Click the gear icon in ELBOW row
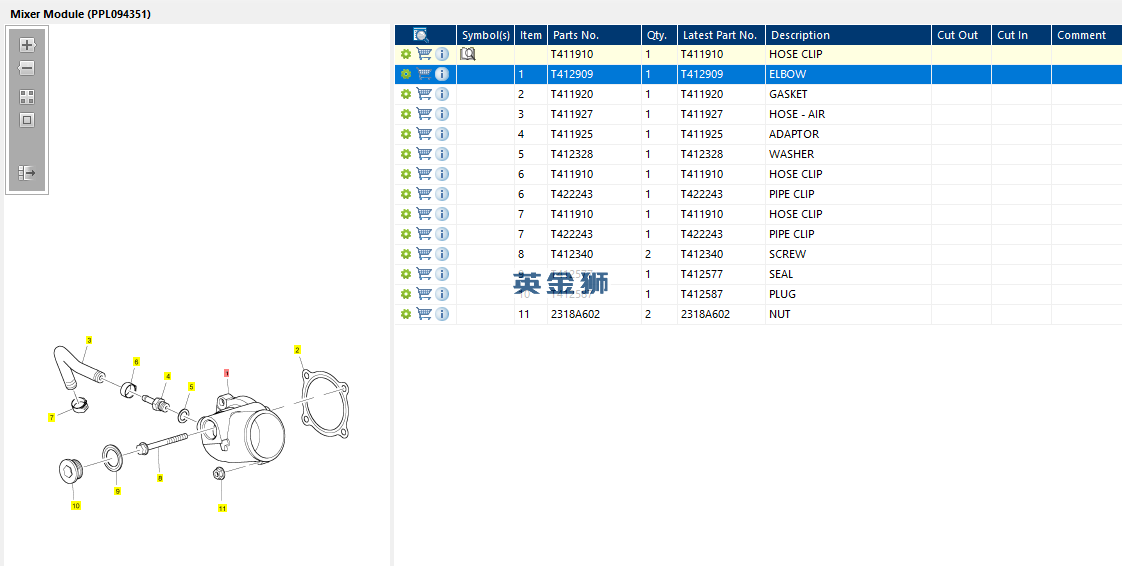 coord(406,74)
